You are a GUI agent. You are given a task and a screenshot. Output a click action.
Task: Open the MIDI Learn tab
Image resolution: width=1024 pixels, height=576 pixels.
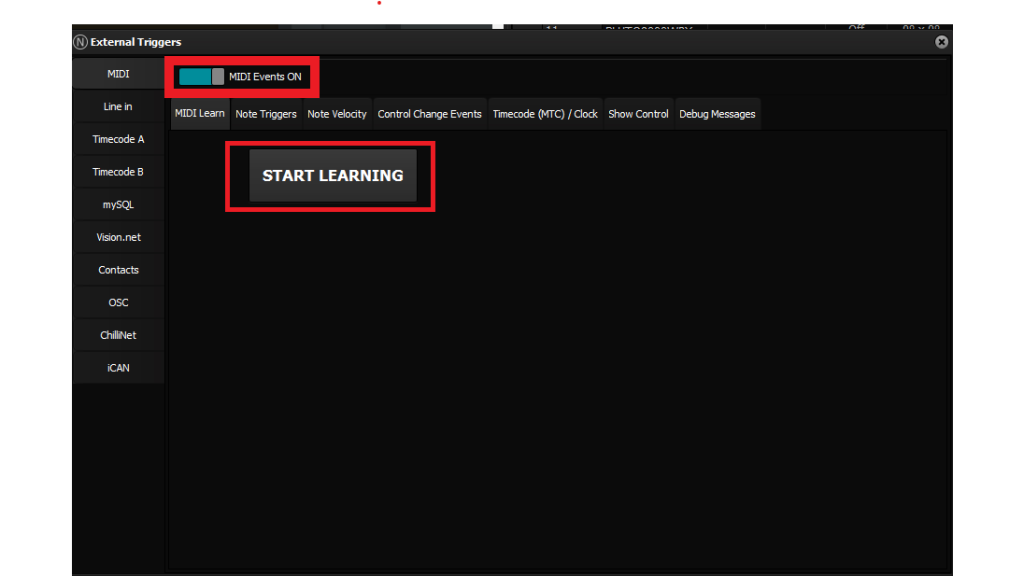200,114
